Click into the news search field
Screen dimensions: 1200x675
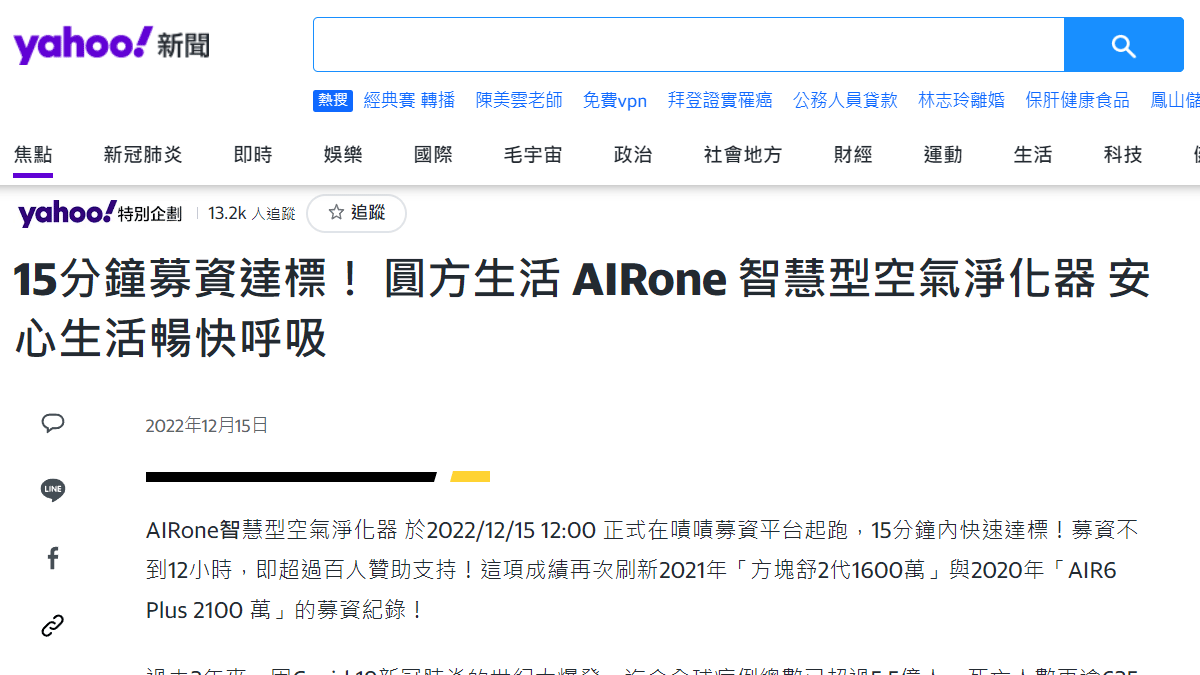[x=688, y=45]
